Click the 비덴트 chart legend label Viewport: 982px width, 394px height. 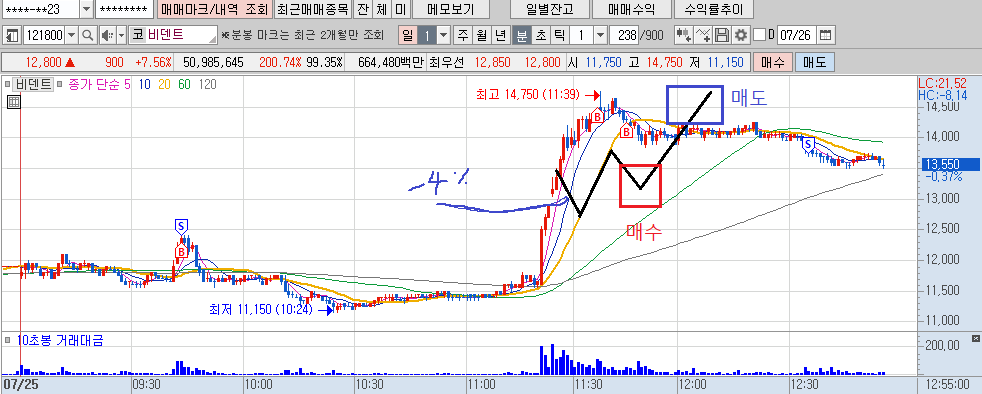click(33, 85)
